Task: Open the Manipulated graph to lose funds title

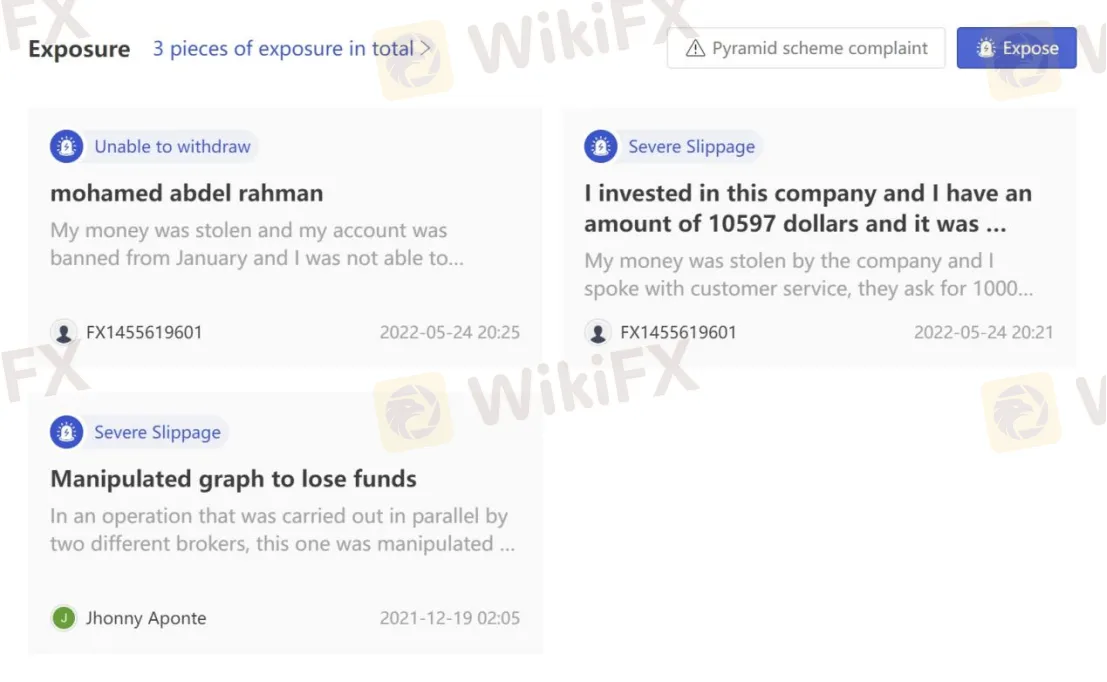Action: (233, 479)
